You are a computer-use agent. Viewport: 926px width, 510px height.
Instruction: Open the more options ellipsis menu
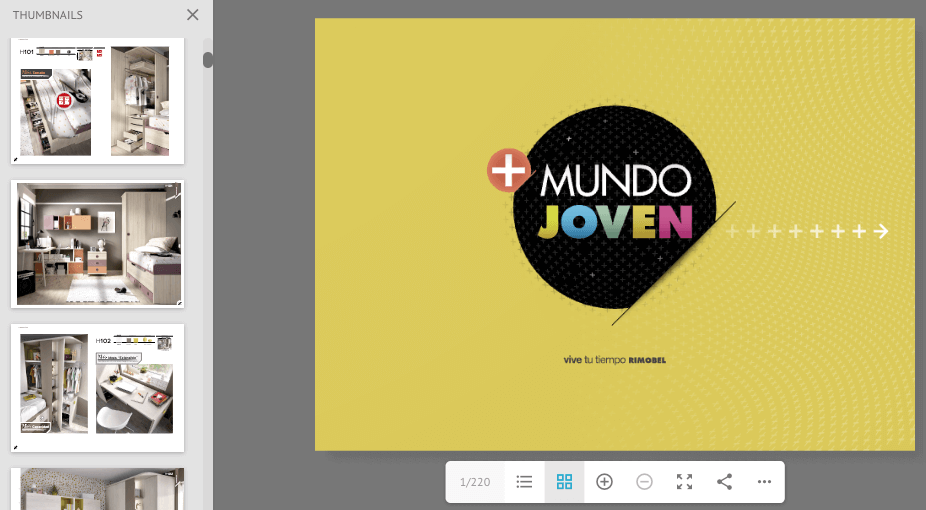coord(765,482)
